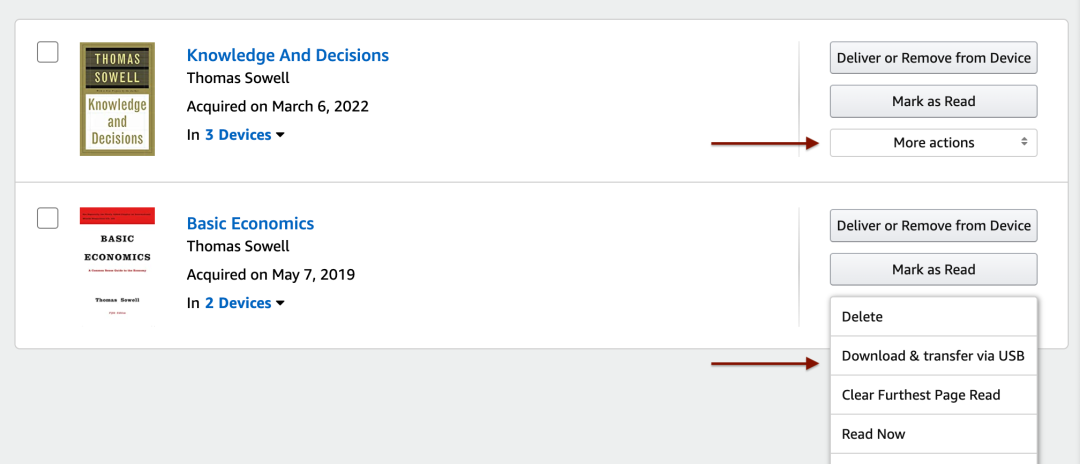This screenshot has width=1080, height=464.
Task: Mark Knowledge And Decisions as Read
Action: click(933, 102)
